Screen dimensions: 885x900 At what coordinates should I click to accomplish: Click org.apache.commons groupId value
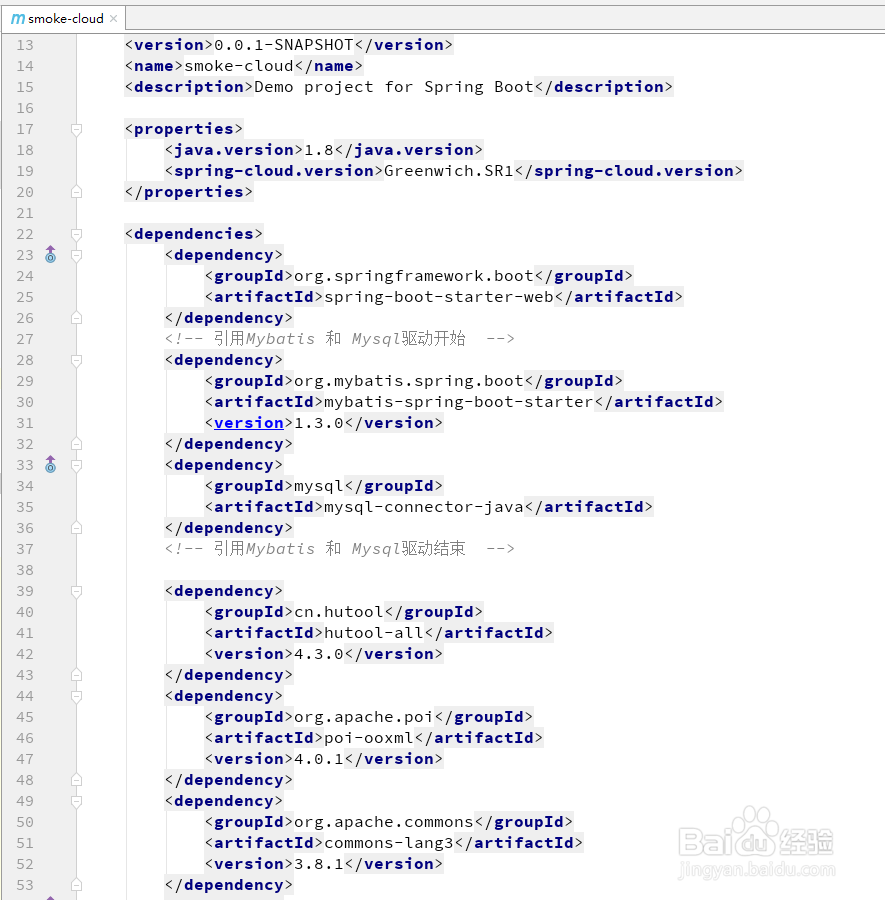pos(383,822)
